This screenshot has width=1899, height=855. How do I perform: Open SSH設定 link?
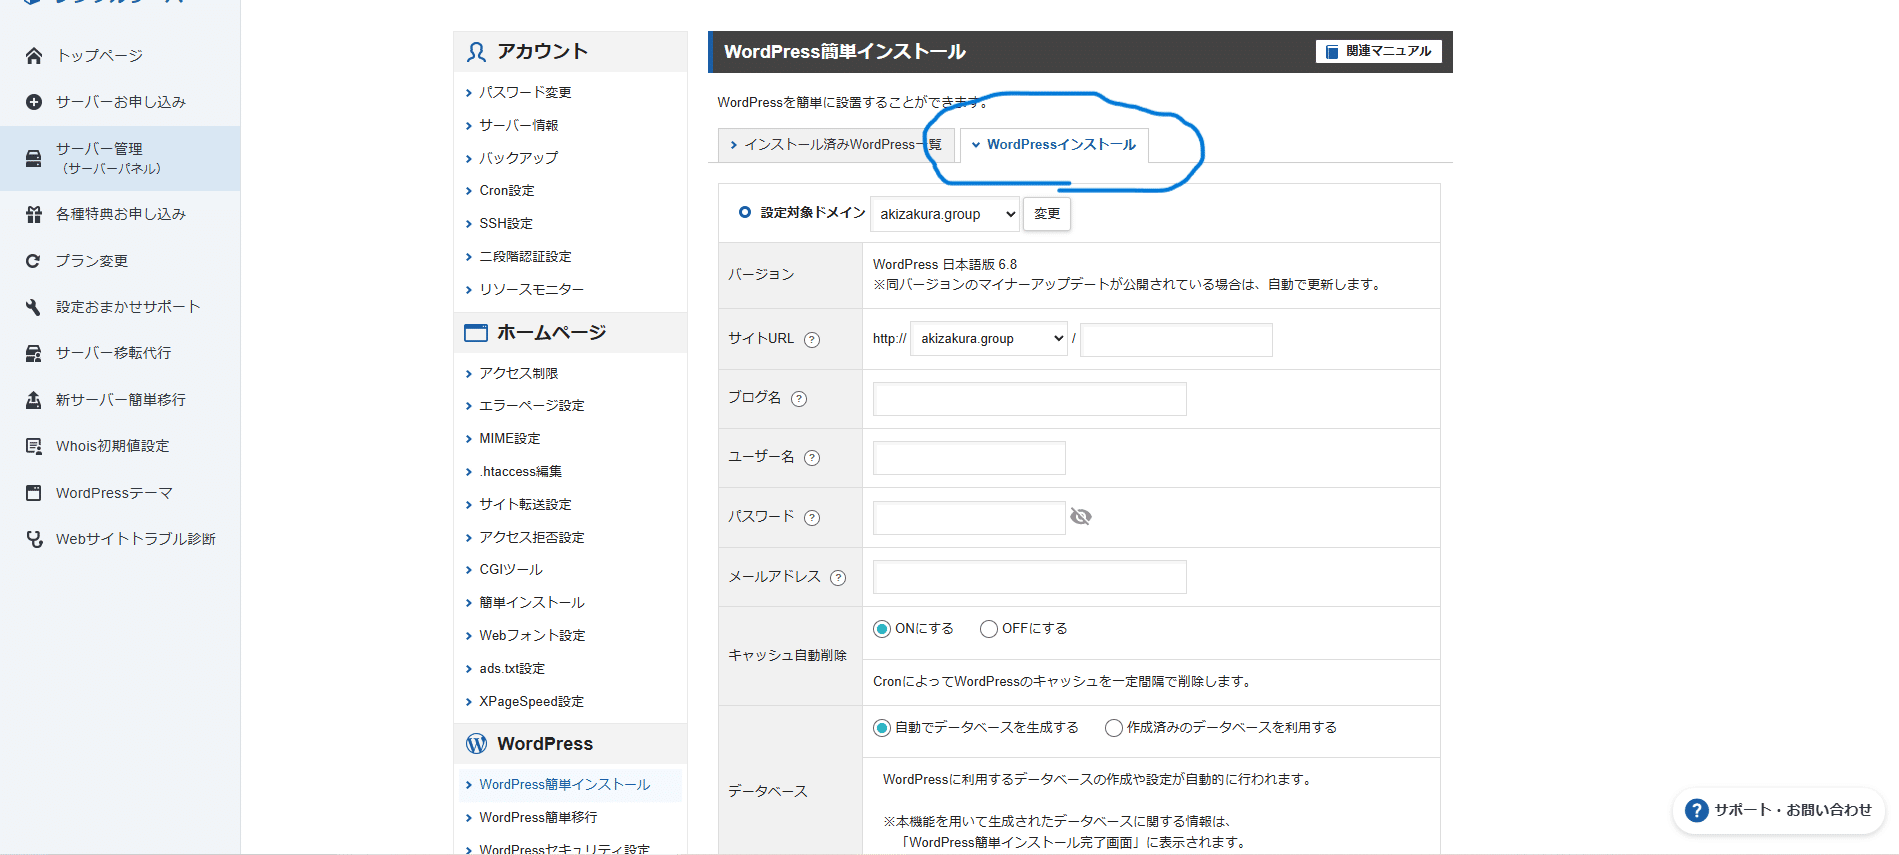pos(506,224)
